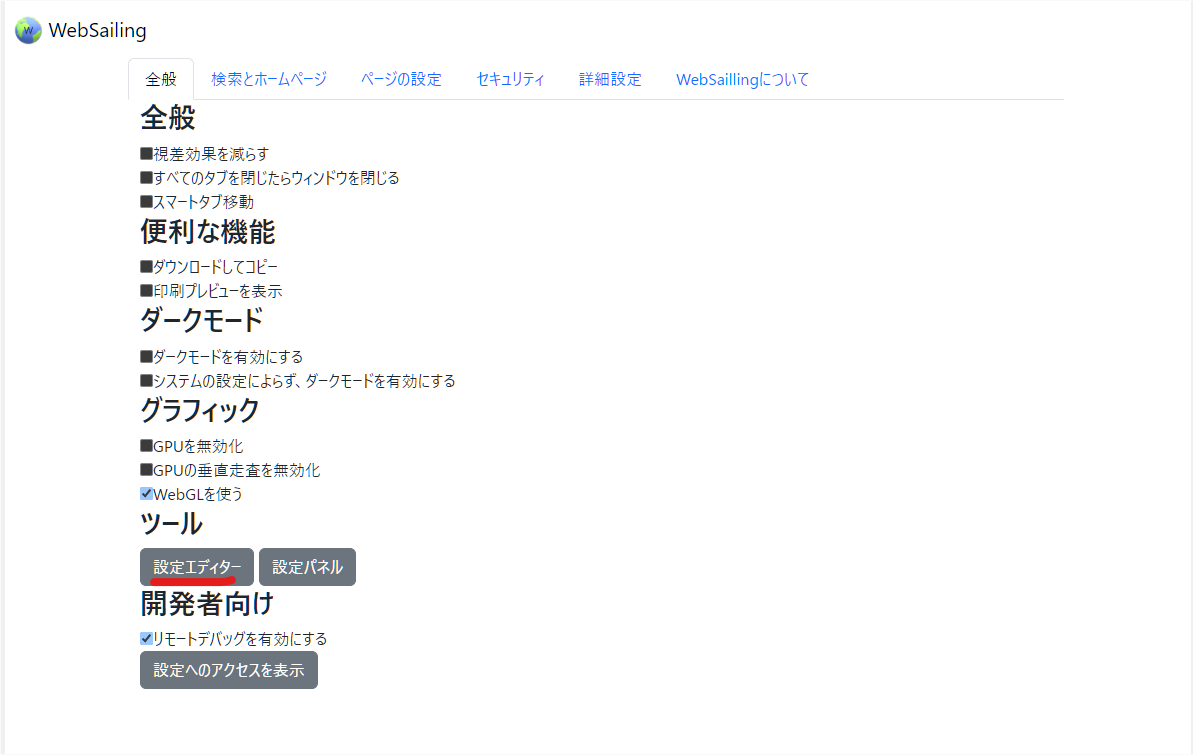The image size is (1193, 755).
Task: Enable スマートタブ移動
Action: tap(145, 201)
